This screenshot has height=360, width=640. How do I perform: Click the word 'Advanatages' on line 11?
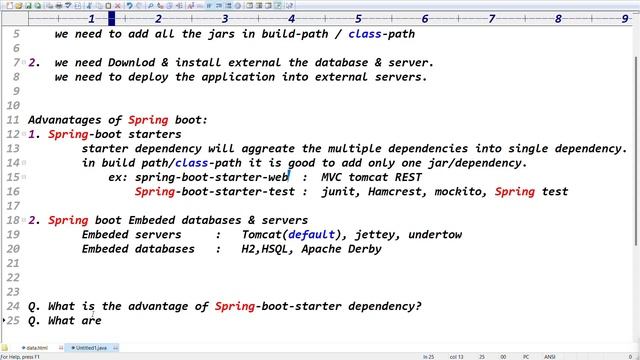64,120
